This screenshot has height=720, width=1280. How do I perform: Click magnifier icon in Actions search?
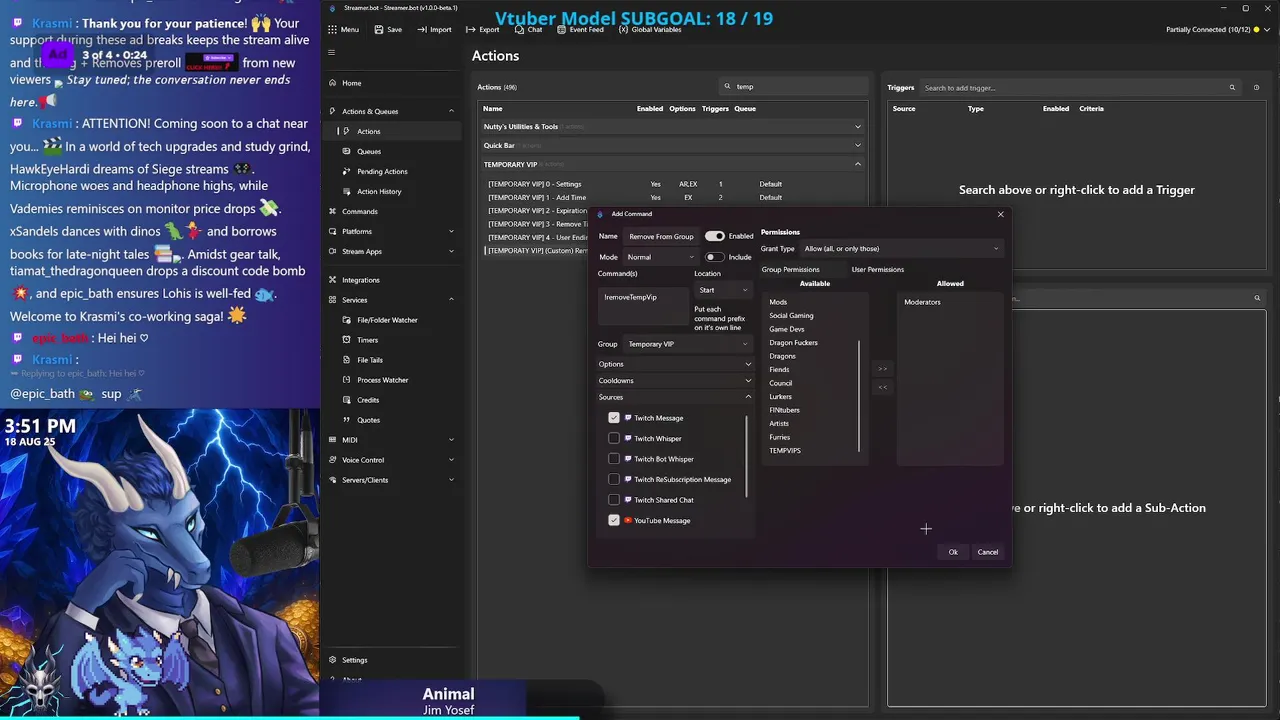728,87
